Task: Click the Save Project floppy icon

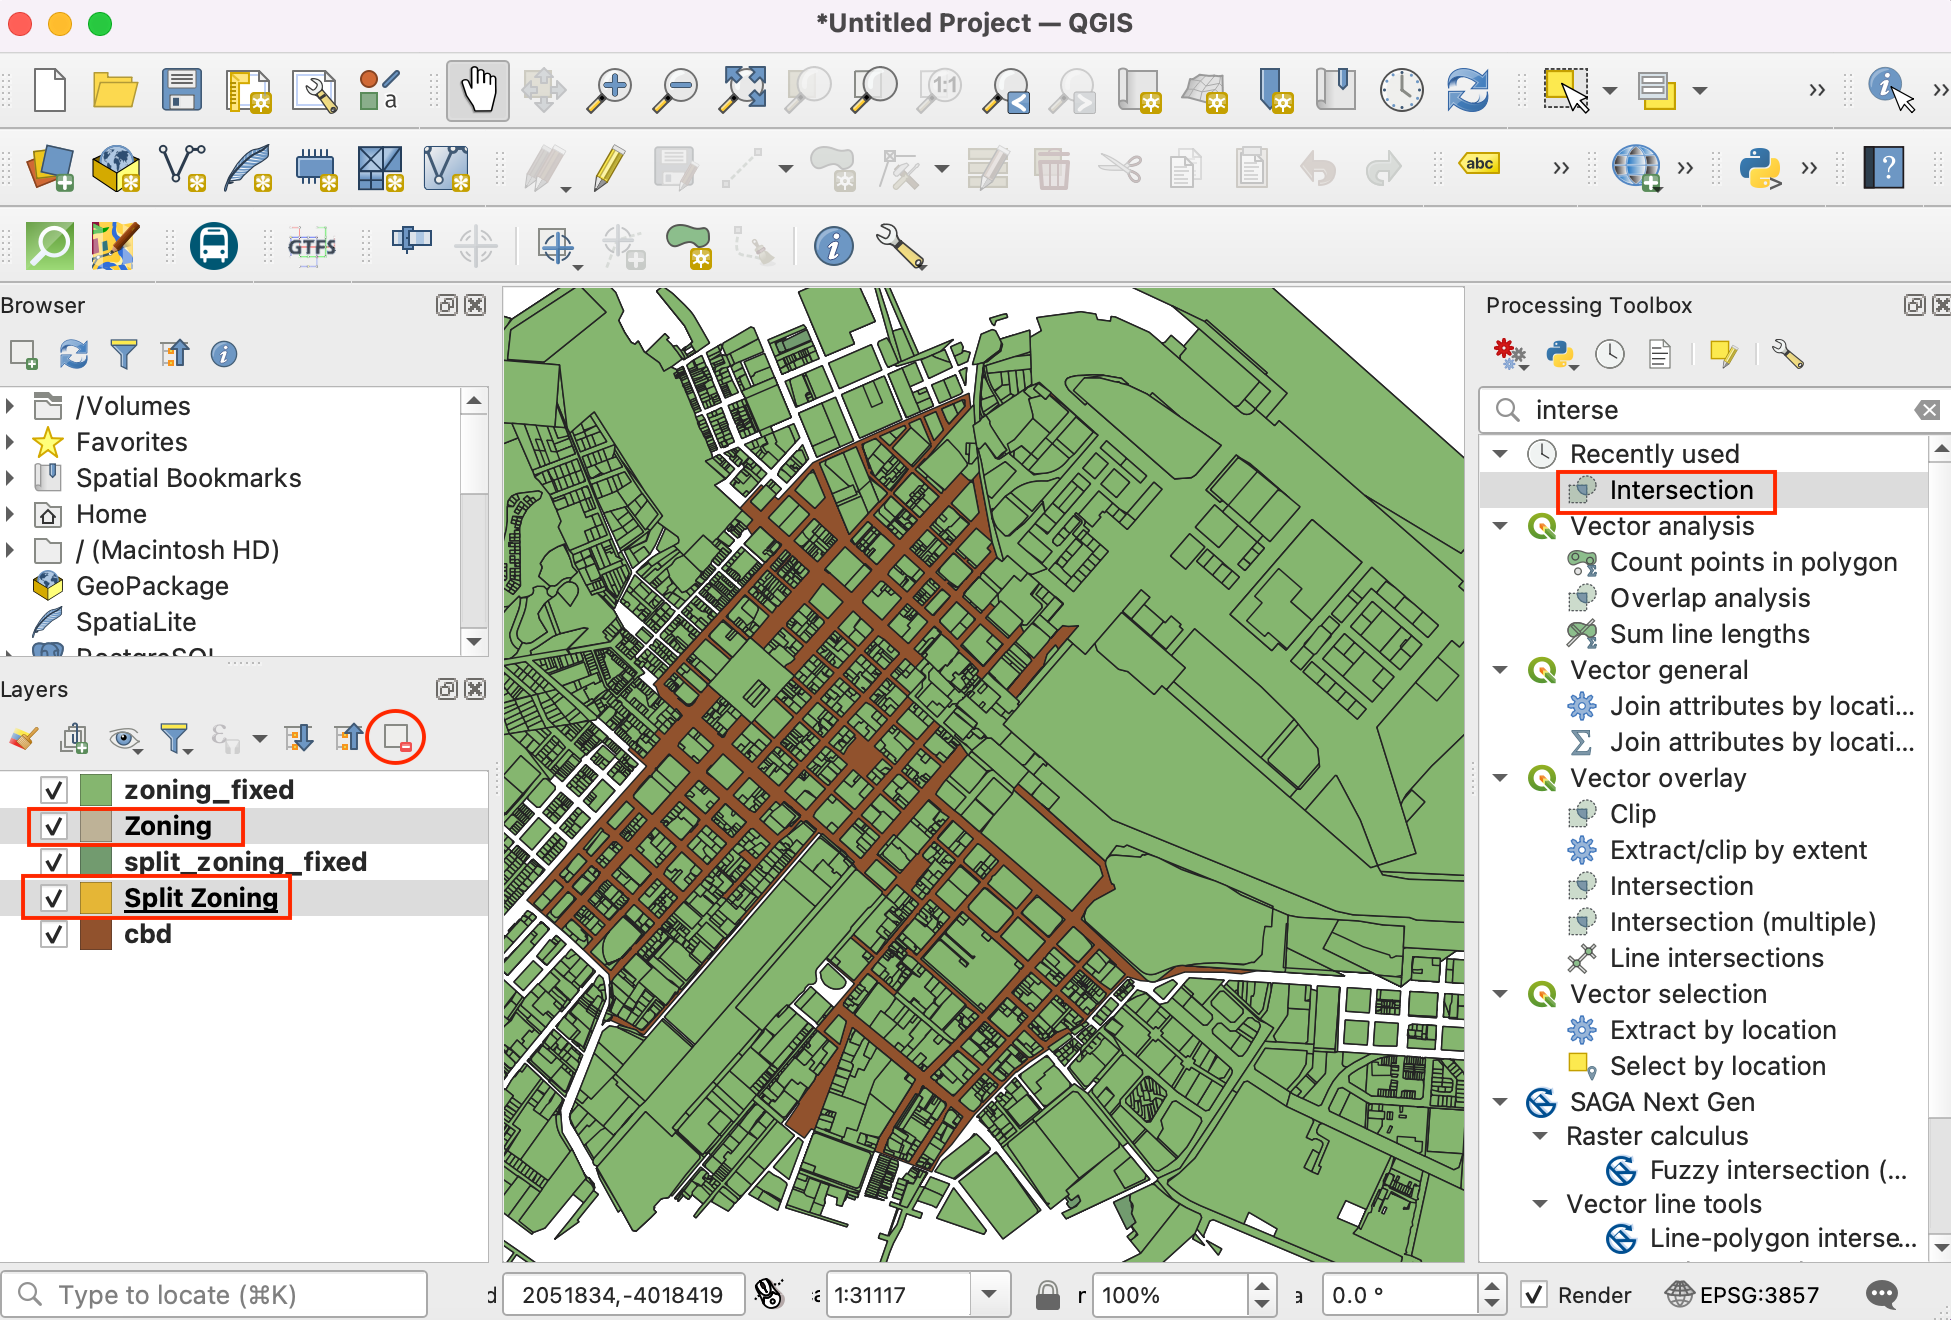Action: point(182,90)
